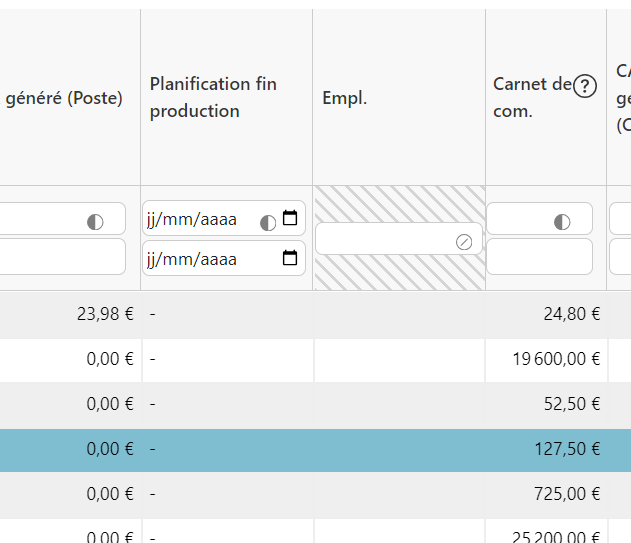Viewport: 631px width, 543px height.
Task: Sort by Planification fin production header
Action: [x=213, y=97]
